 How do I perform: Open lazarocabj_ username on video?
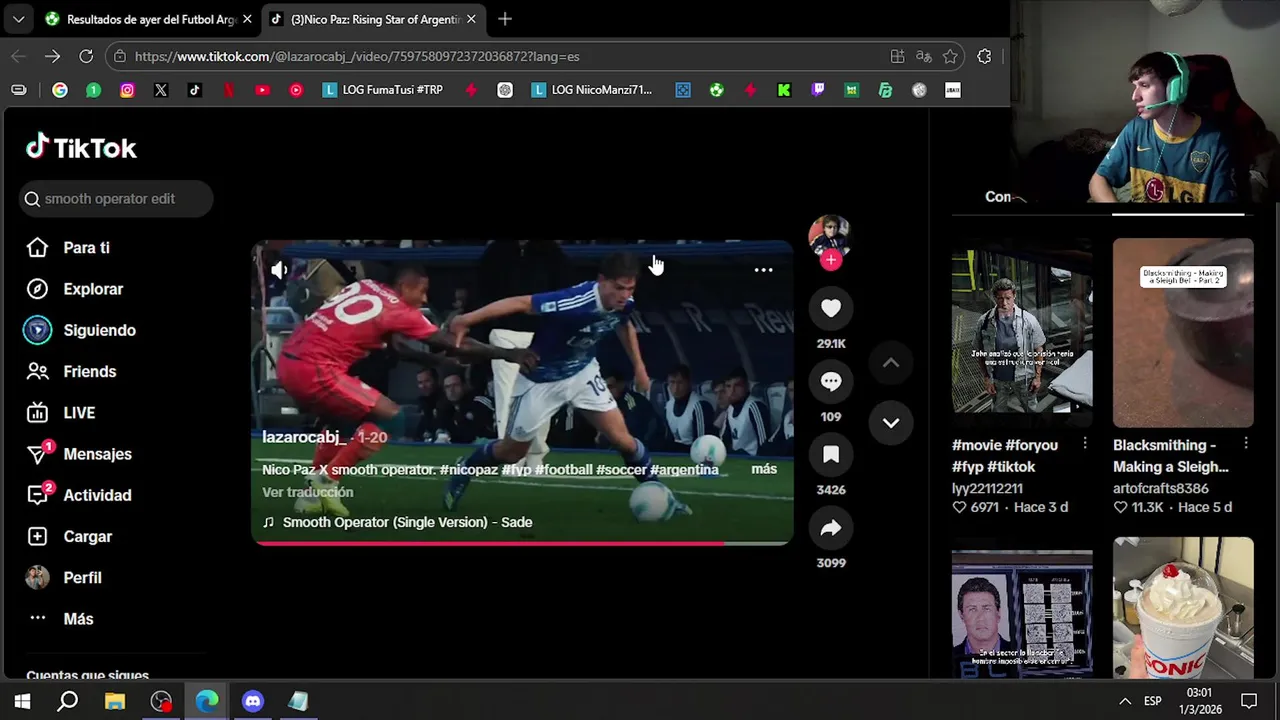coord(303,437)
